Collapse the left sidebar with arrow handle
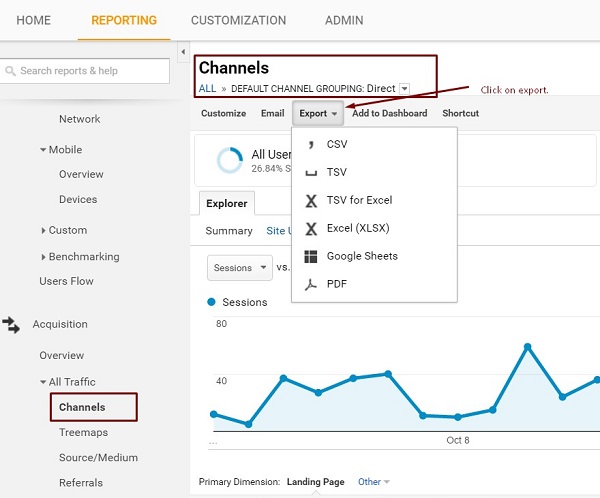 pos(182,52)
